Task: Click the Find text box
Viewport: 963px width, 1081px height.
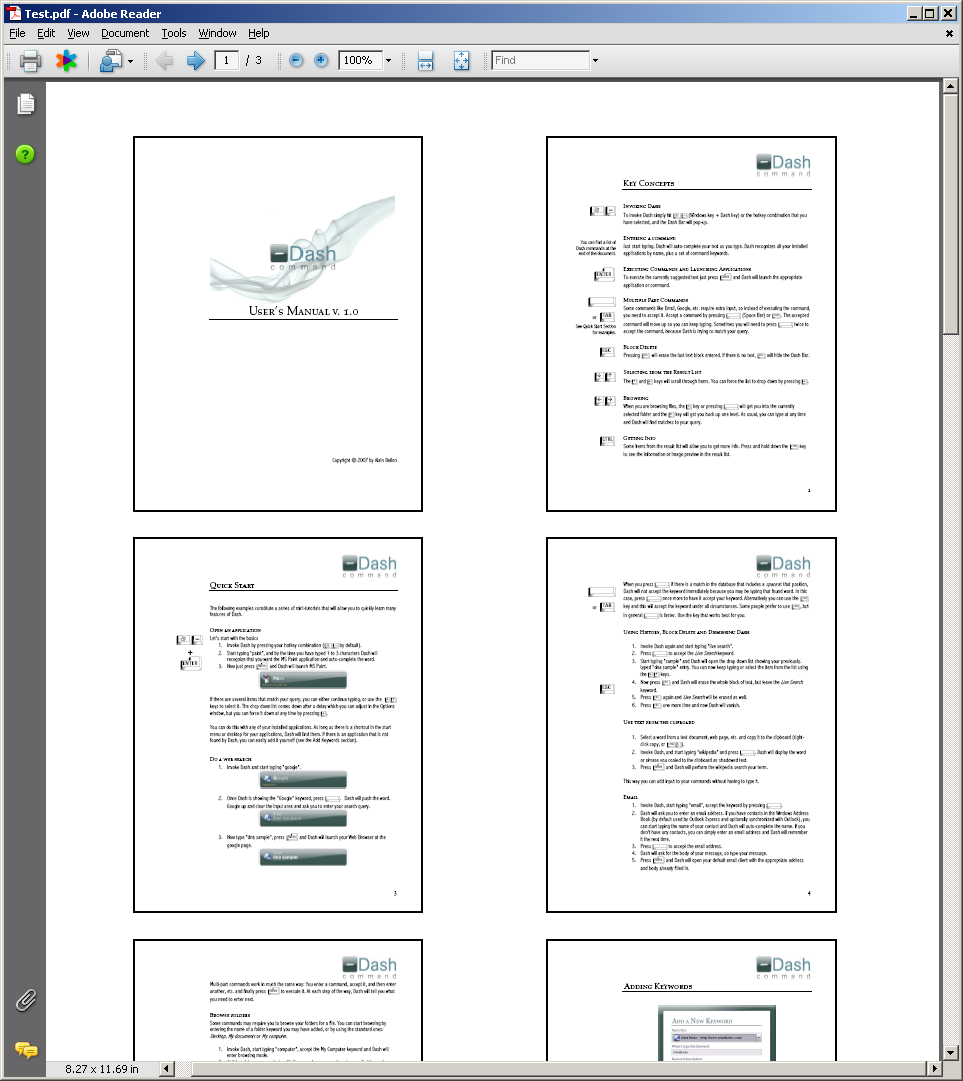Action: tap(540, 61)
